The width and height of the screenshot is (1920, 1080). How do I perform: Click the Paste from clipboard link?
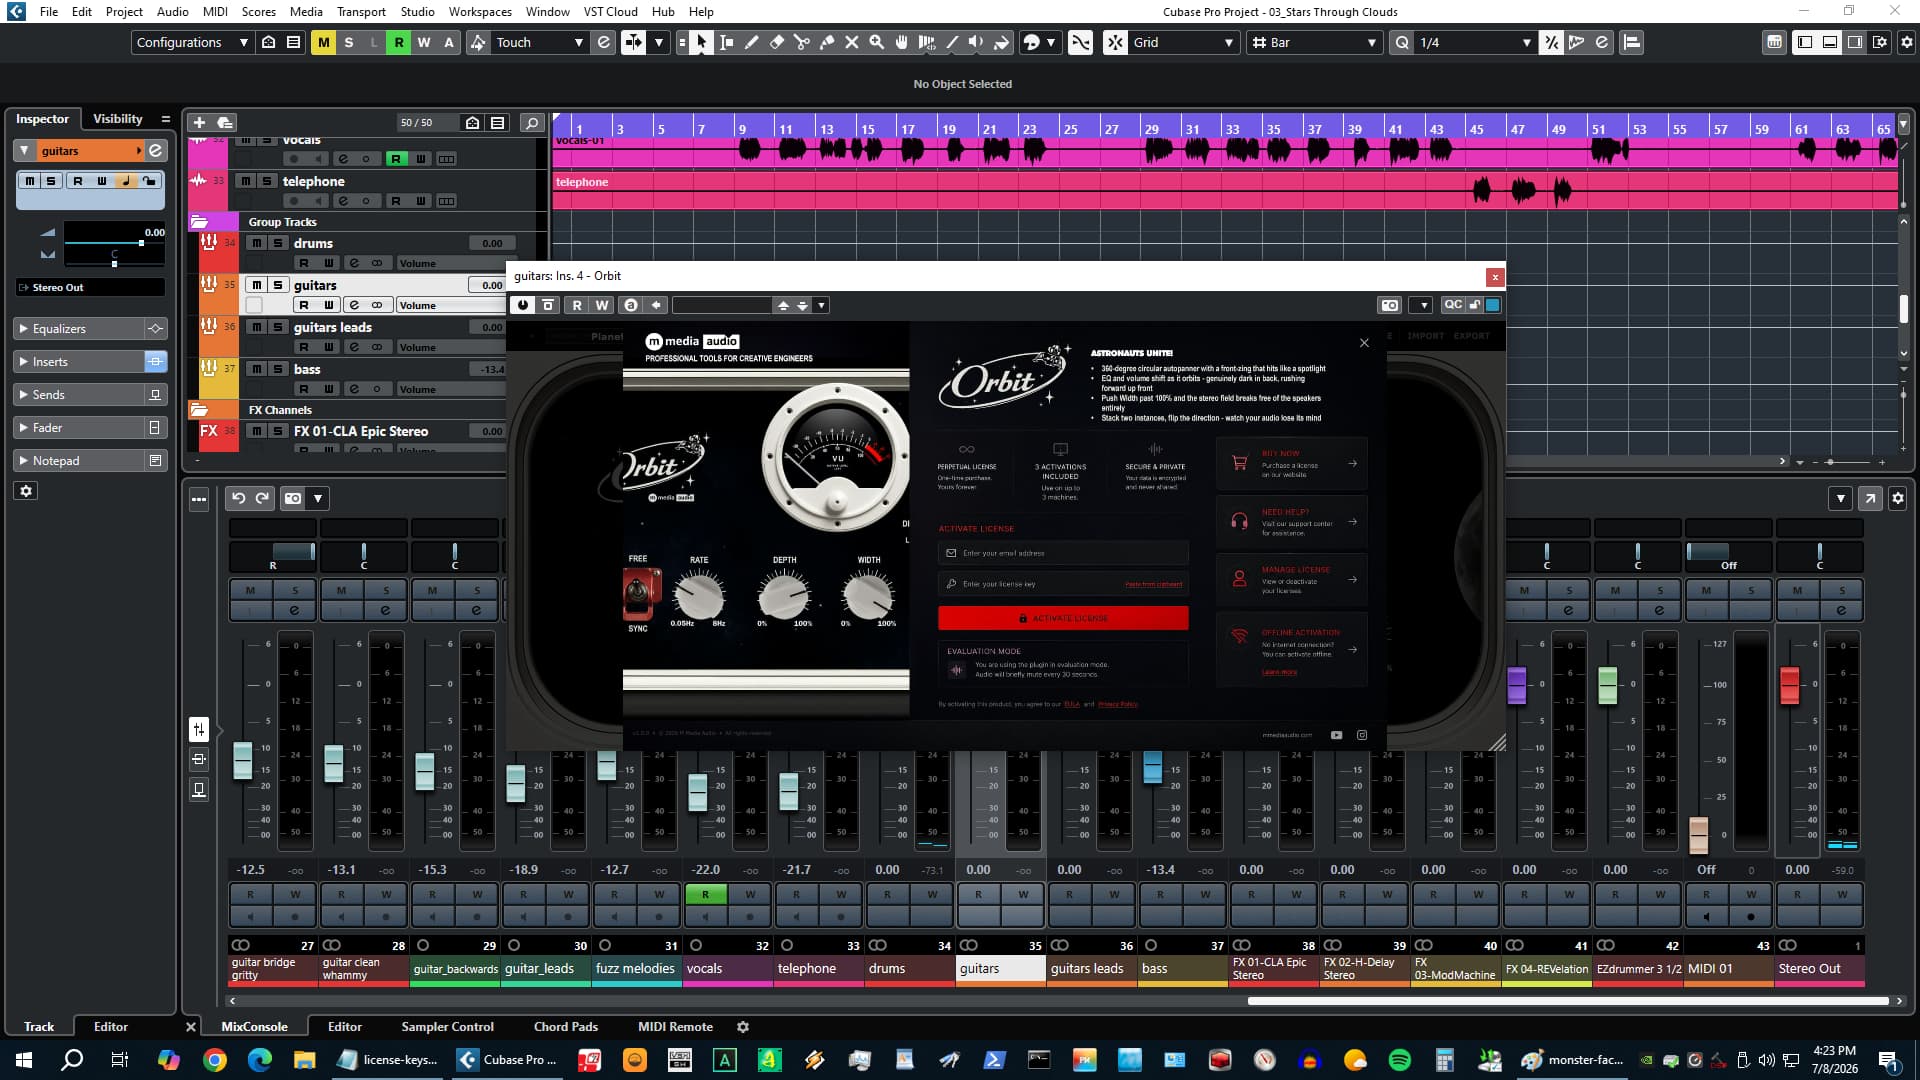coord(1153,584)
